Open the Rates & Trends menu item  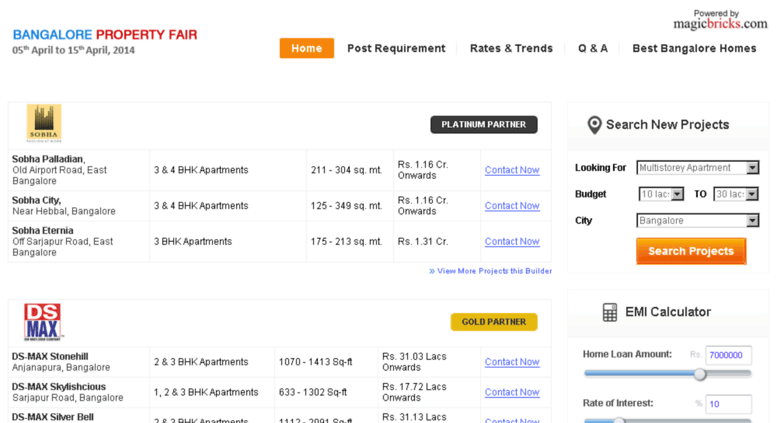[x=511, y=49]
